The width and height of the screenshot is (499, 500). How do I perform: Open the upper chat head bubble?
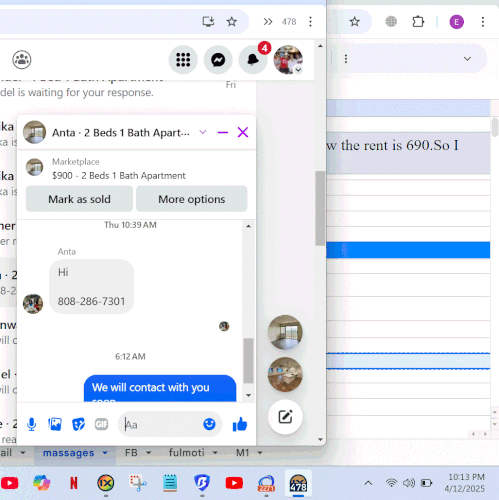[285, 332]
